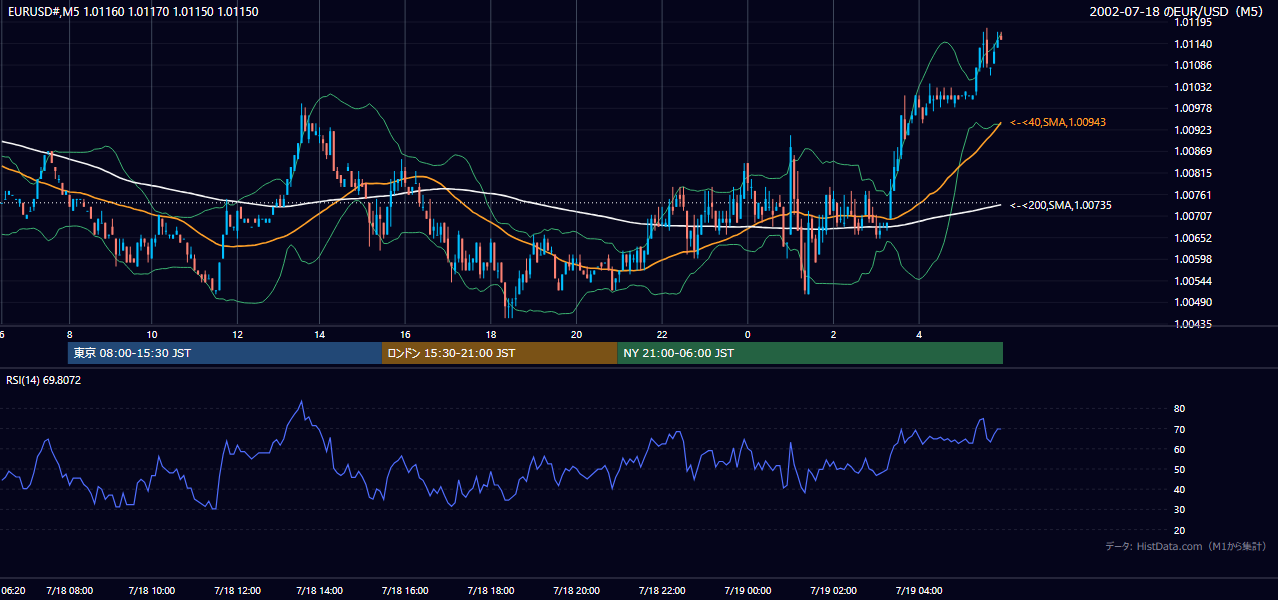
Task: Click the 7/19 04:00 bottom date label
Action: pyautogui.click(x=919, y=591)
